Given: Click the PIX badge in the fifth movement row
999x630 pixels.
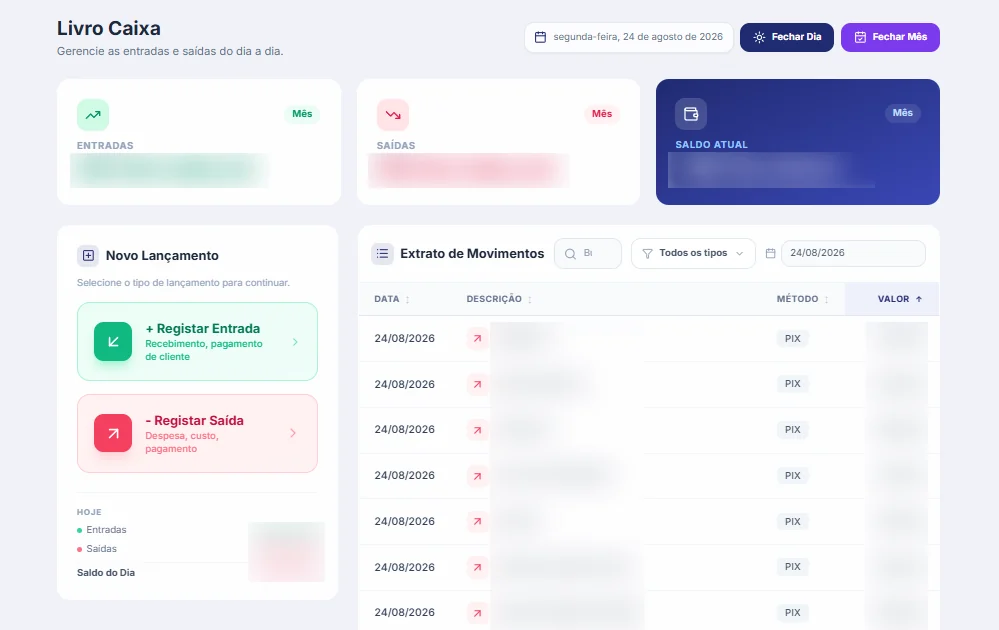Looking at the screenshot, I should coord(793,521).
